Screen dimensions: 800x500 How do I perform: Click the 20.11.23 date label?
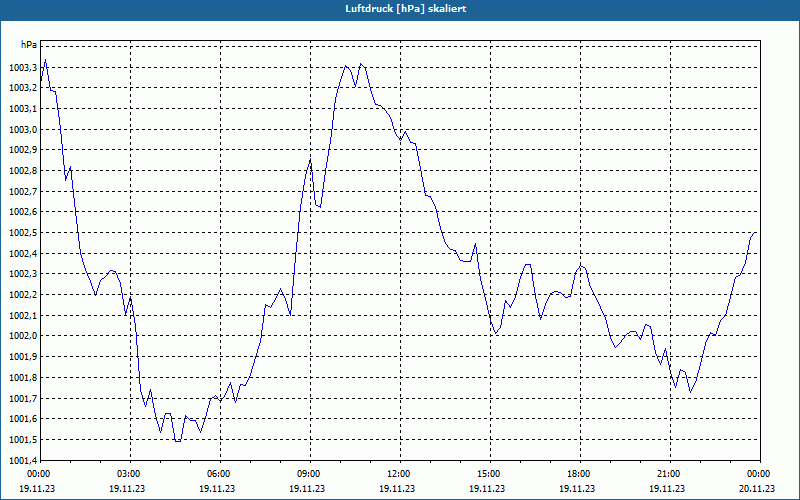[x=757, y=488]
